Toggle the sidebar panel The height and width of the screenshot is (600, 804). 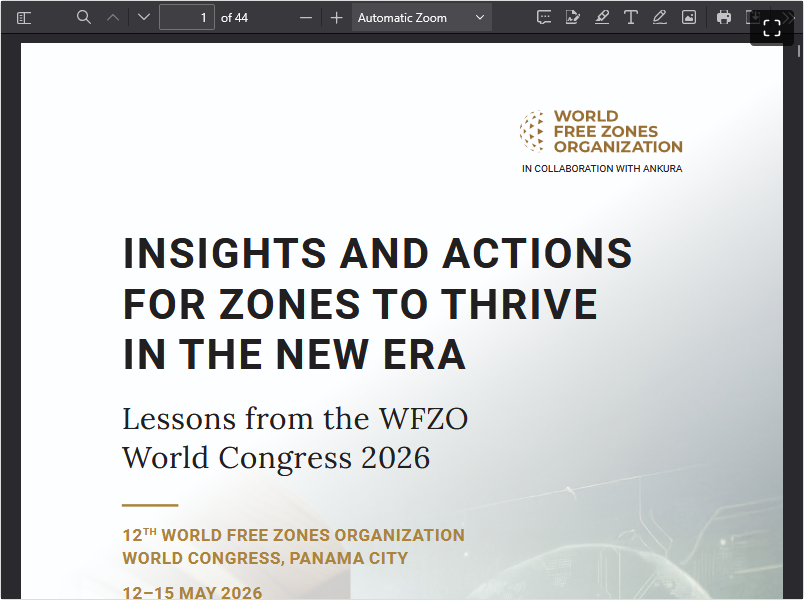(24, 18)
